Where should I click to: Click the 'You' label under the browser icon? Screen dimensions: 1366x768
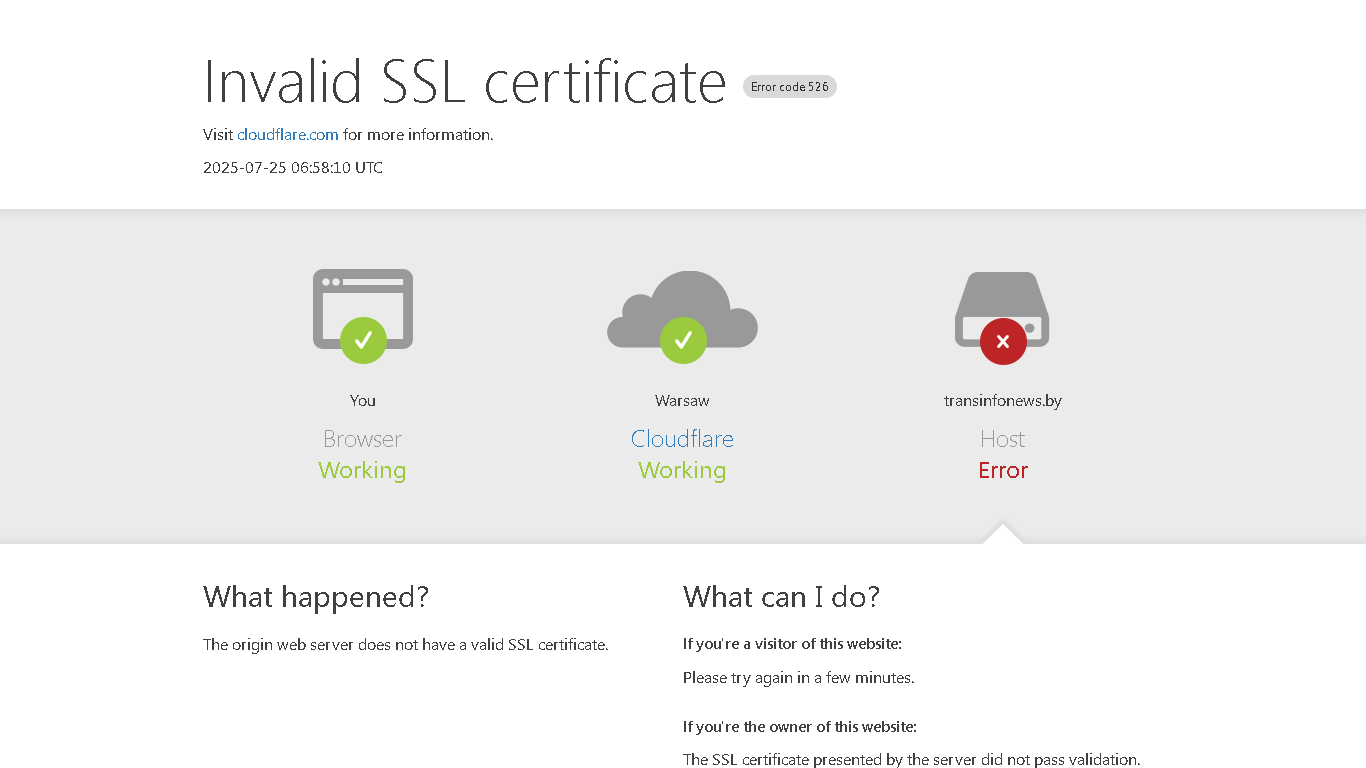363,401
